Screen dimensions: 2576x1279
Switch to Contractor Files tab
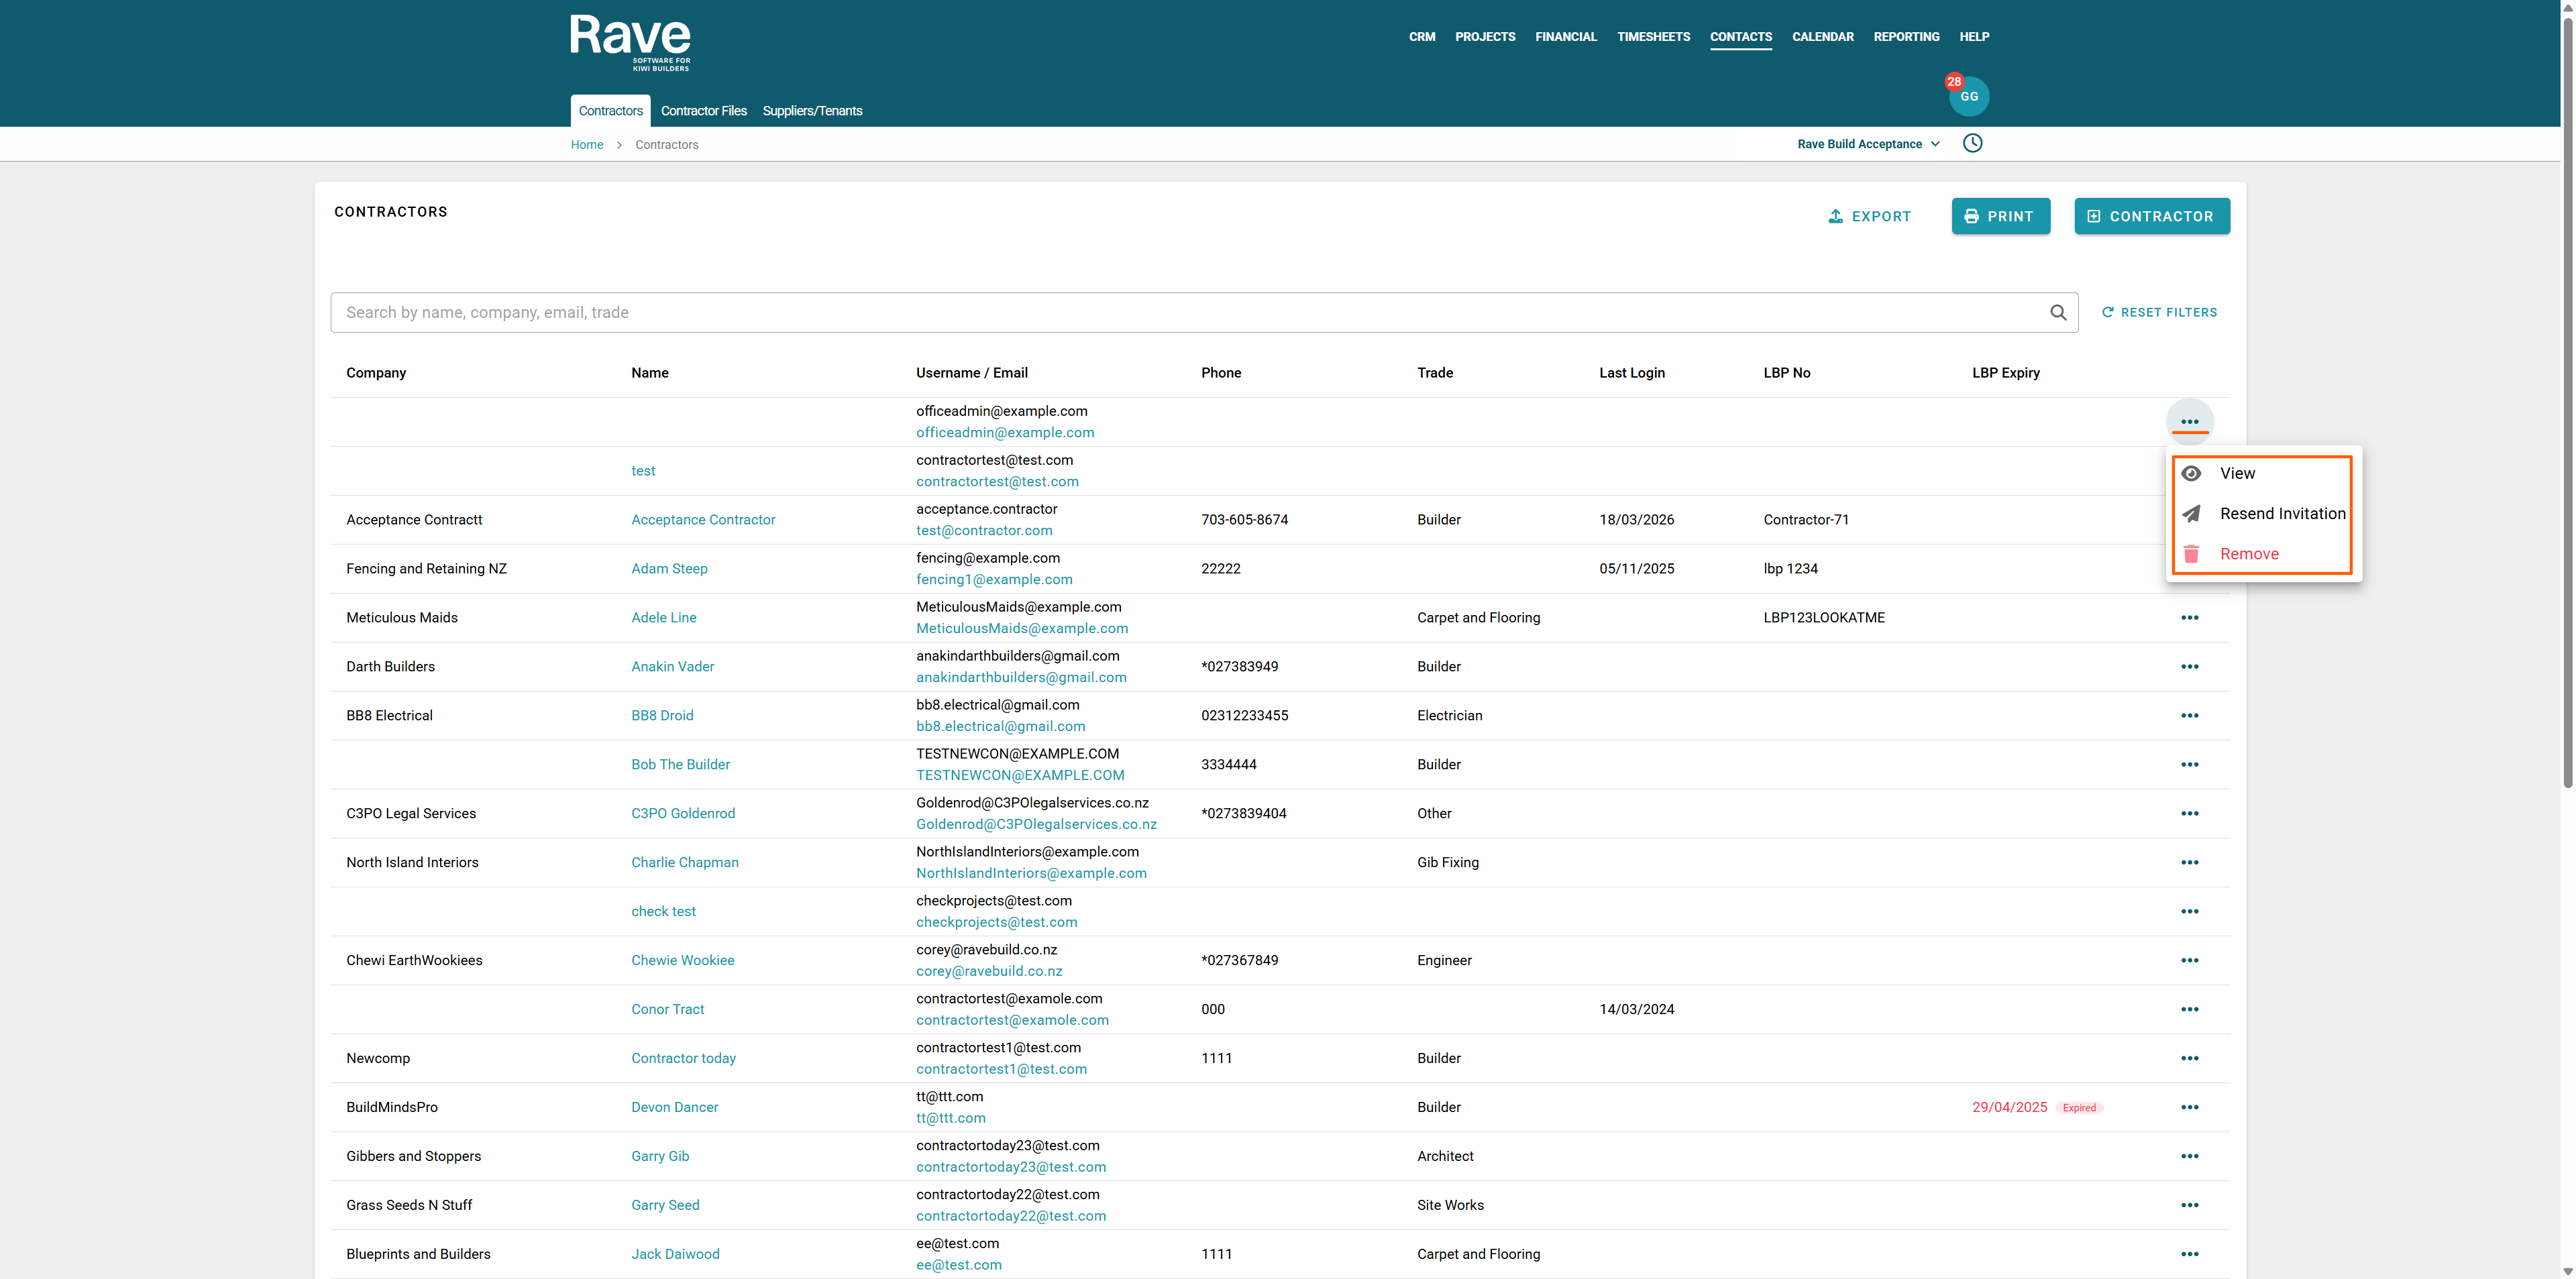coord(703,111)
